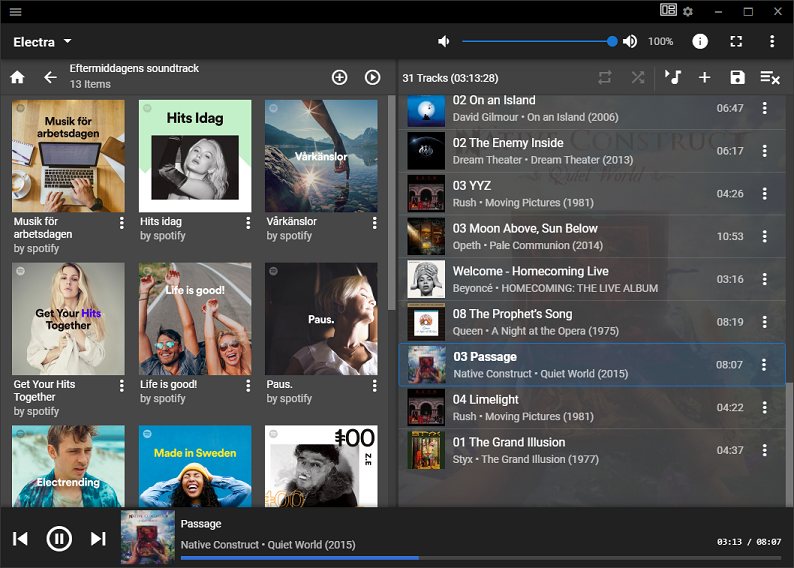Open the layout view switcher icon
The width and height of the screenshot is (794, 568).
(x=668, y=10)
